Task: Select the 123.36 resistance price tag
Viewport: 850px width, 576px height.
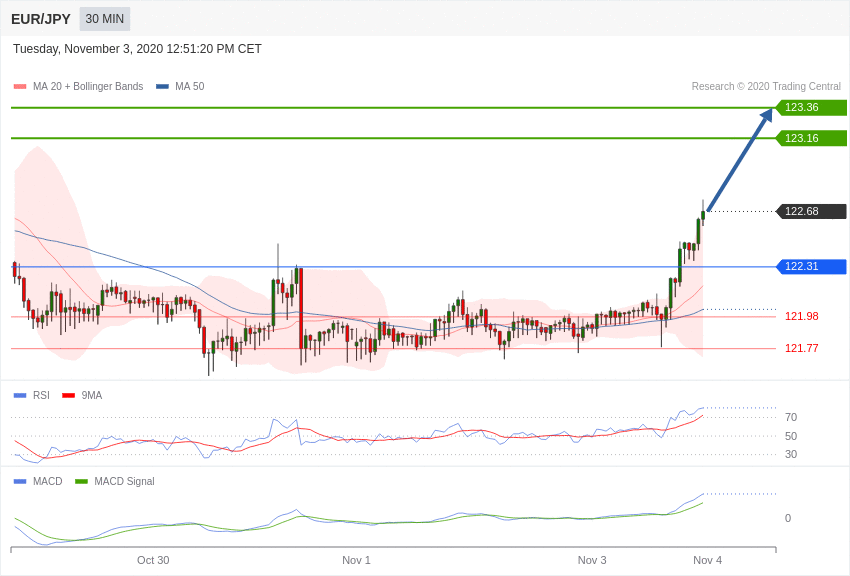Action: (812, 107)
